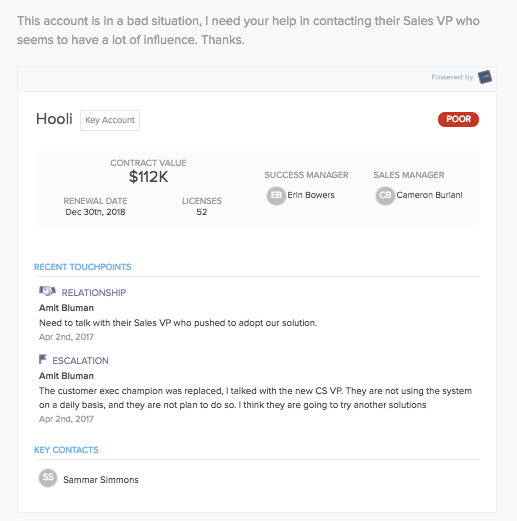Click Sammar Simmons' SS avatar
The image size is (517, 521).
48,478
